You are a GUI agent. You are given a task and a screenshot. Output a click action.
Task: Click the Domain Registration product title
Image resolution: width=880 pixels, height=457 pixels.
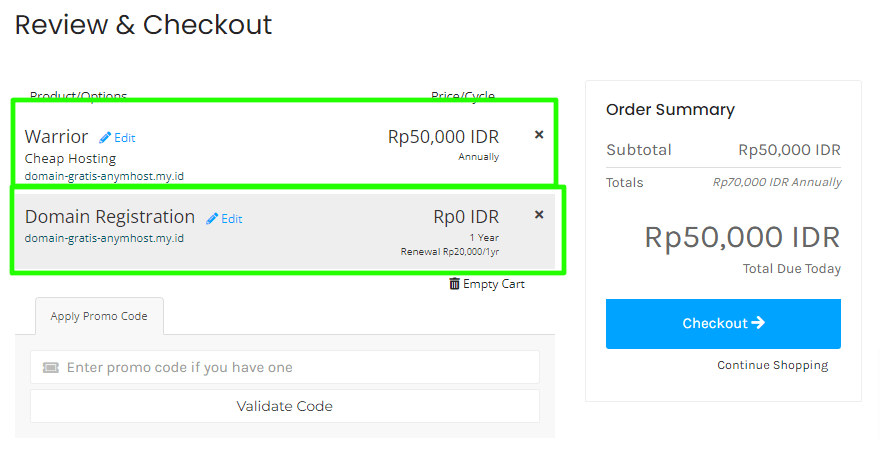coord(110,217)
